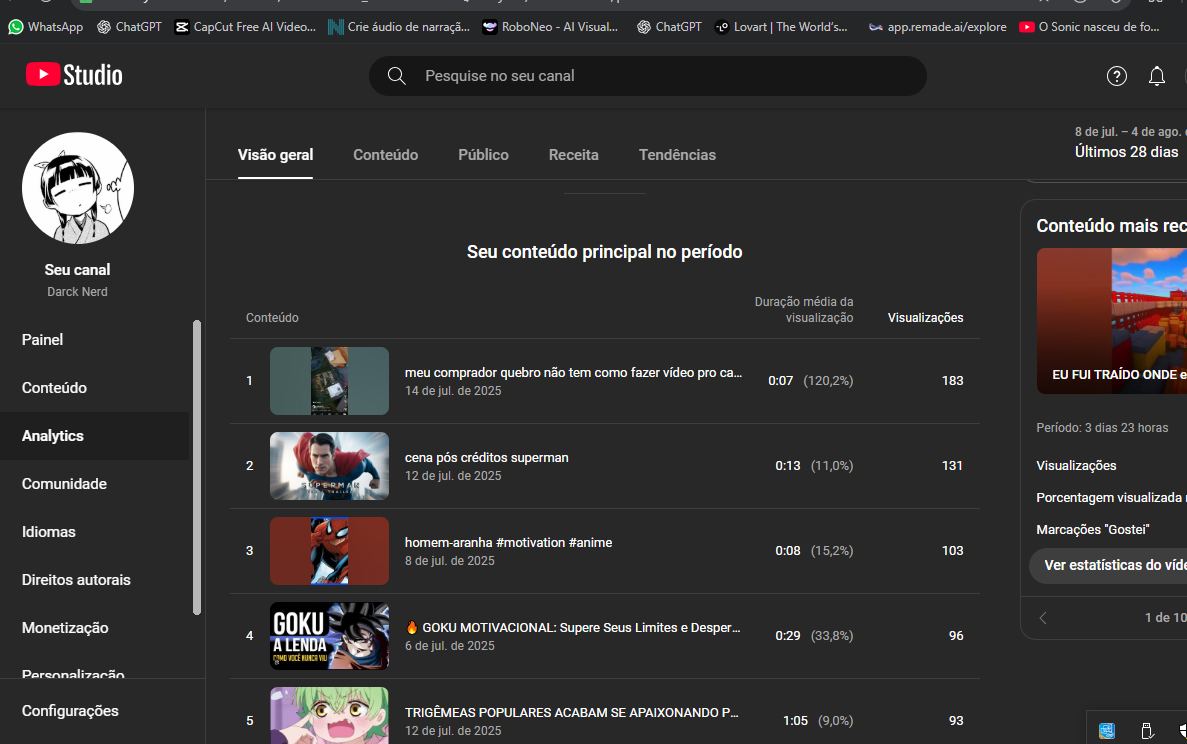The width and height of the screenshot is (1187, 744).
Task: Switch to the Tendências tab
Action: click(x=677, y=154)
